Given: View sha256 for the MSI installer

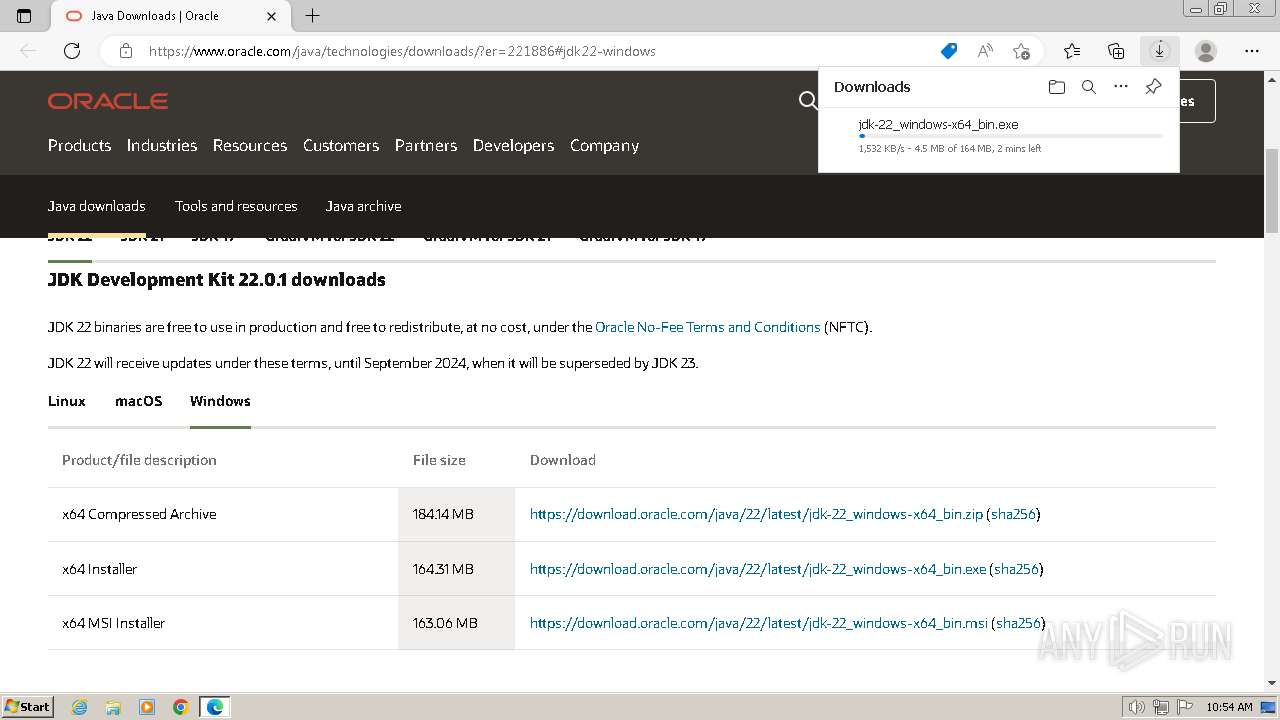Looking at the screenshot, I should point(1018,623).
